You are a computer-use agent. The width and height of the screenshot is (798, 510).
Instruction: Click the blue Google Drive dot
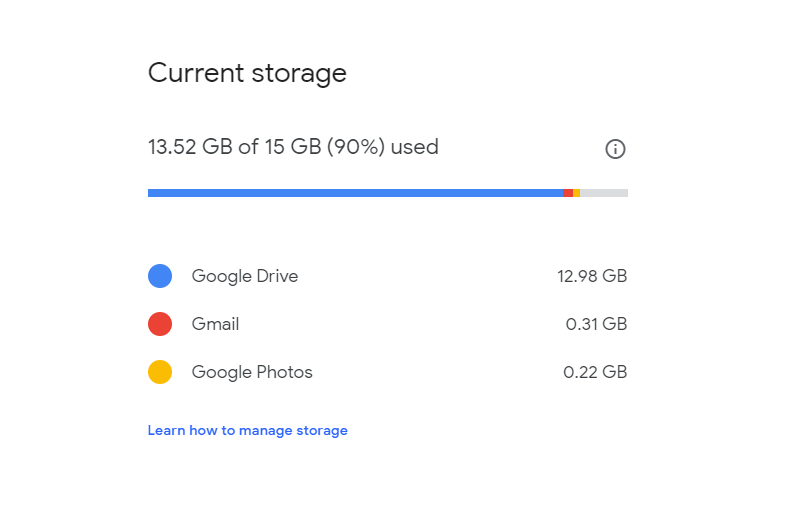[160, 276]
